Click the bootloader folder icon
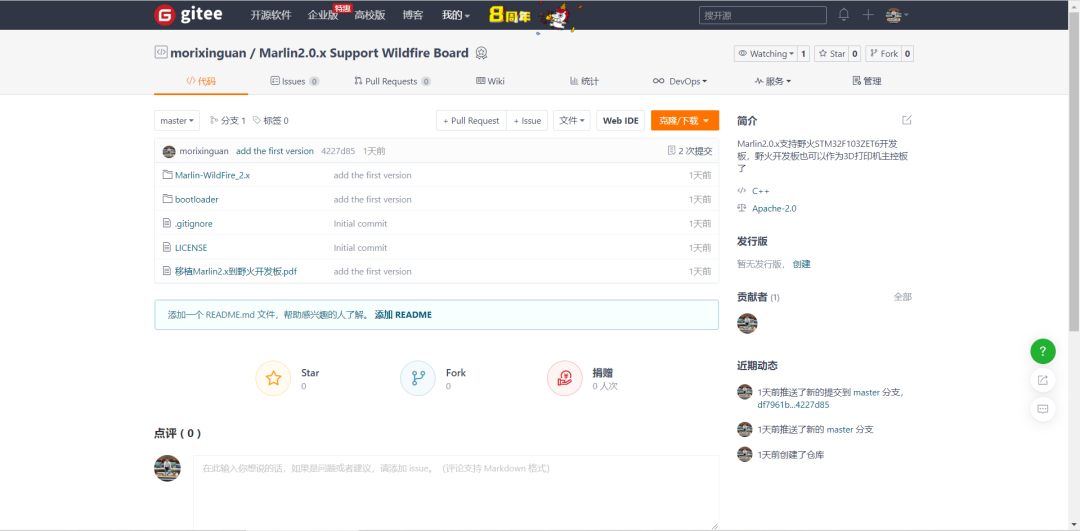 pyautogui.click(x=167, y=199)
